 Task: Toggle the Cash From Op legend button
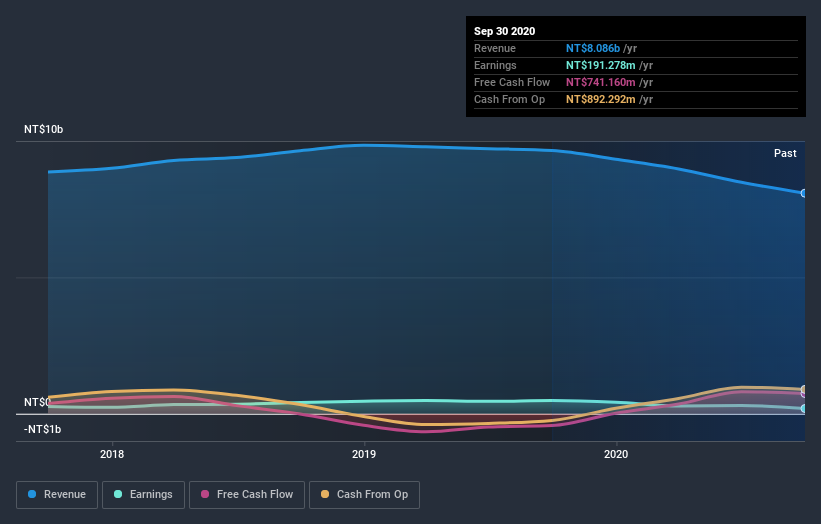(x=364, y=495)
